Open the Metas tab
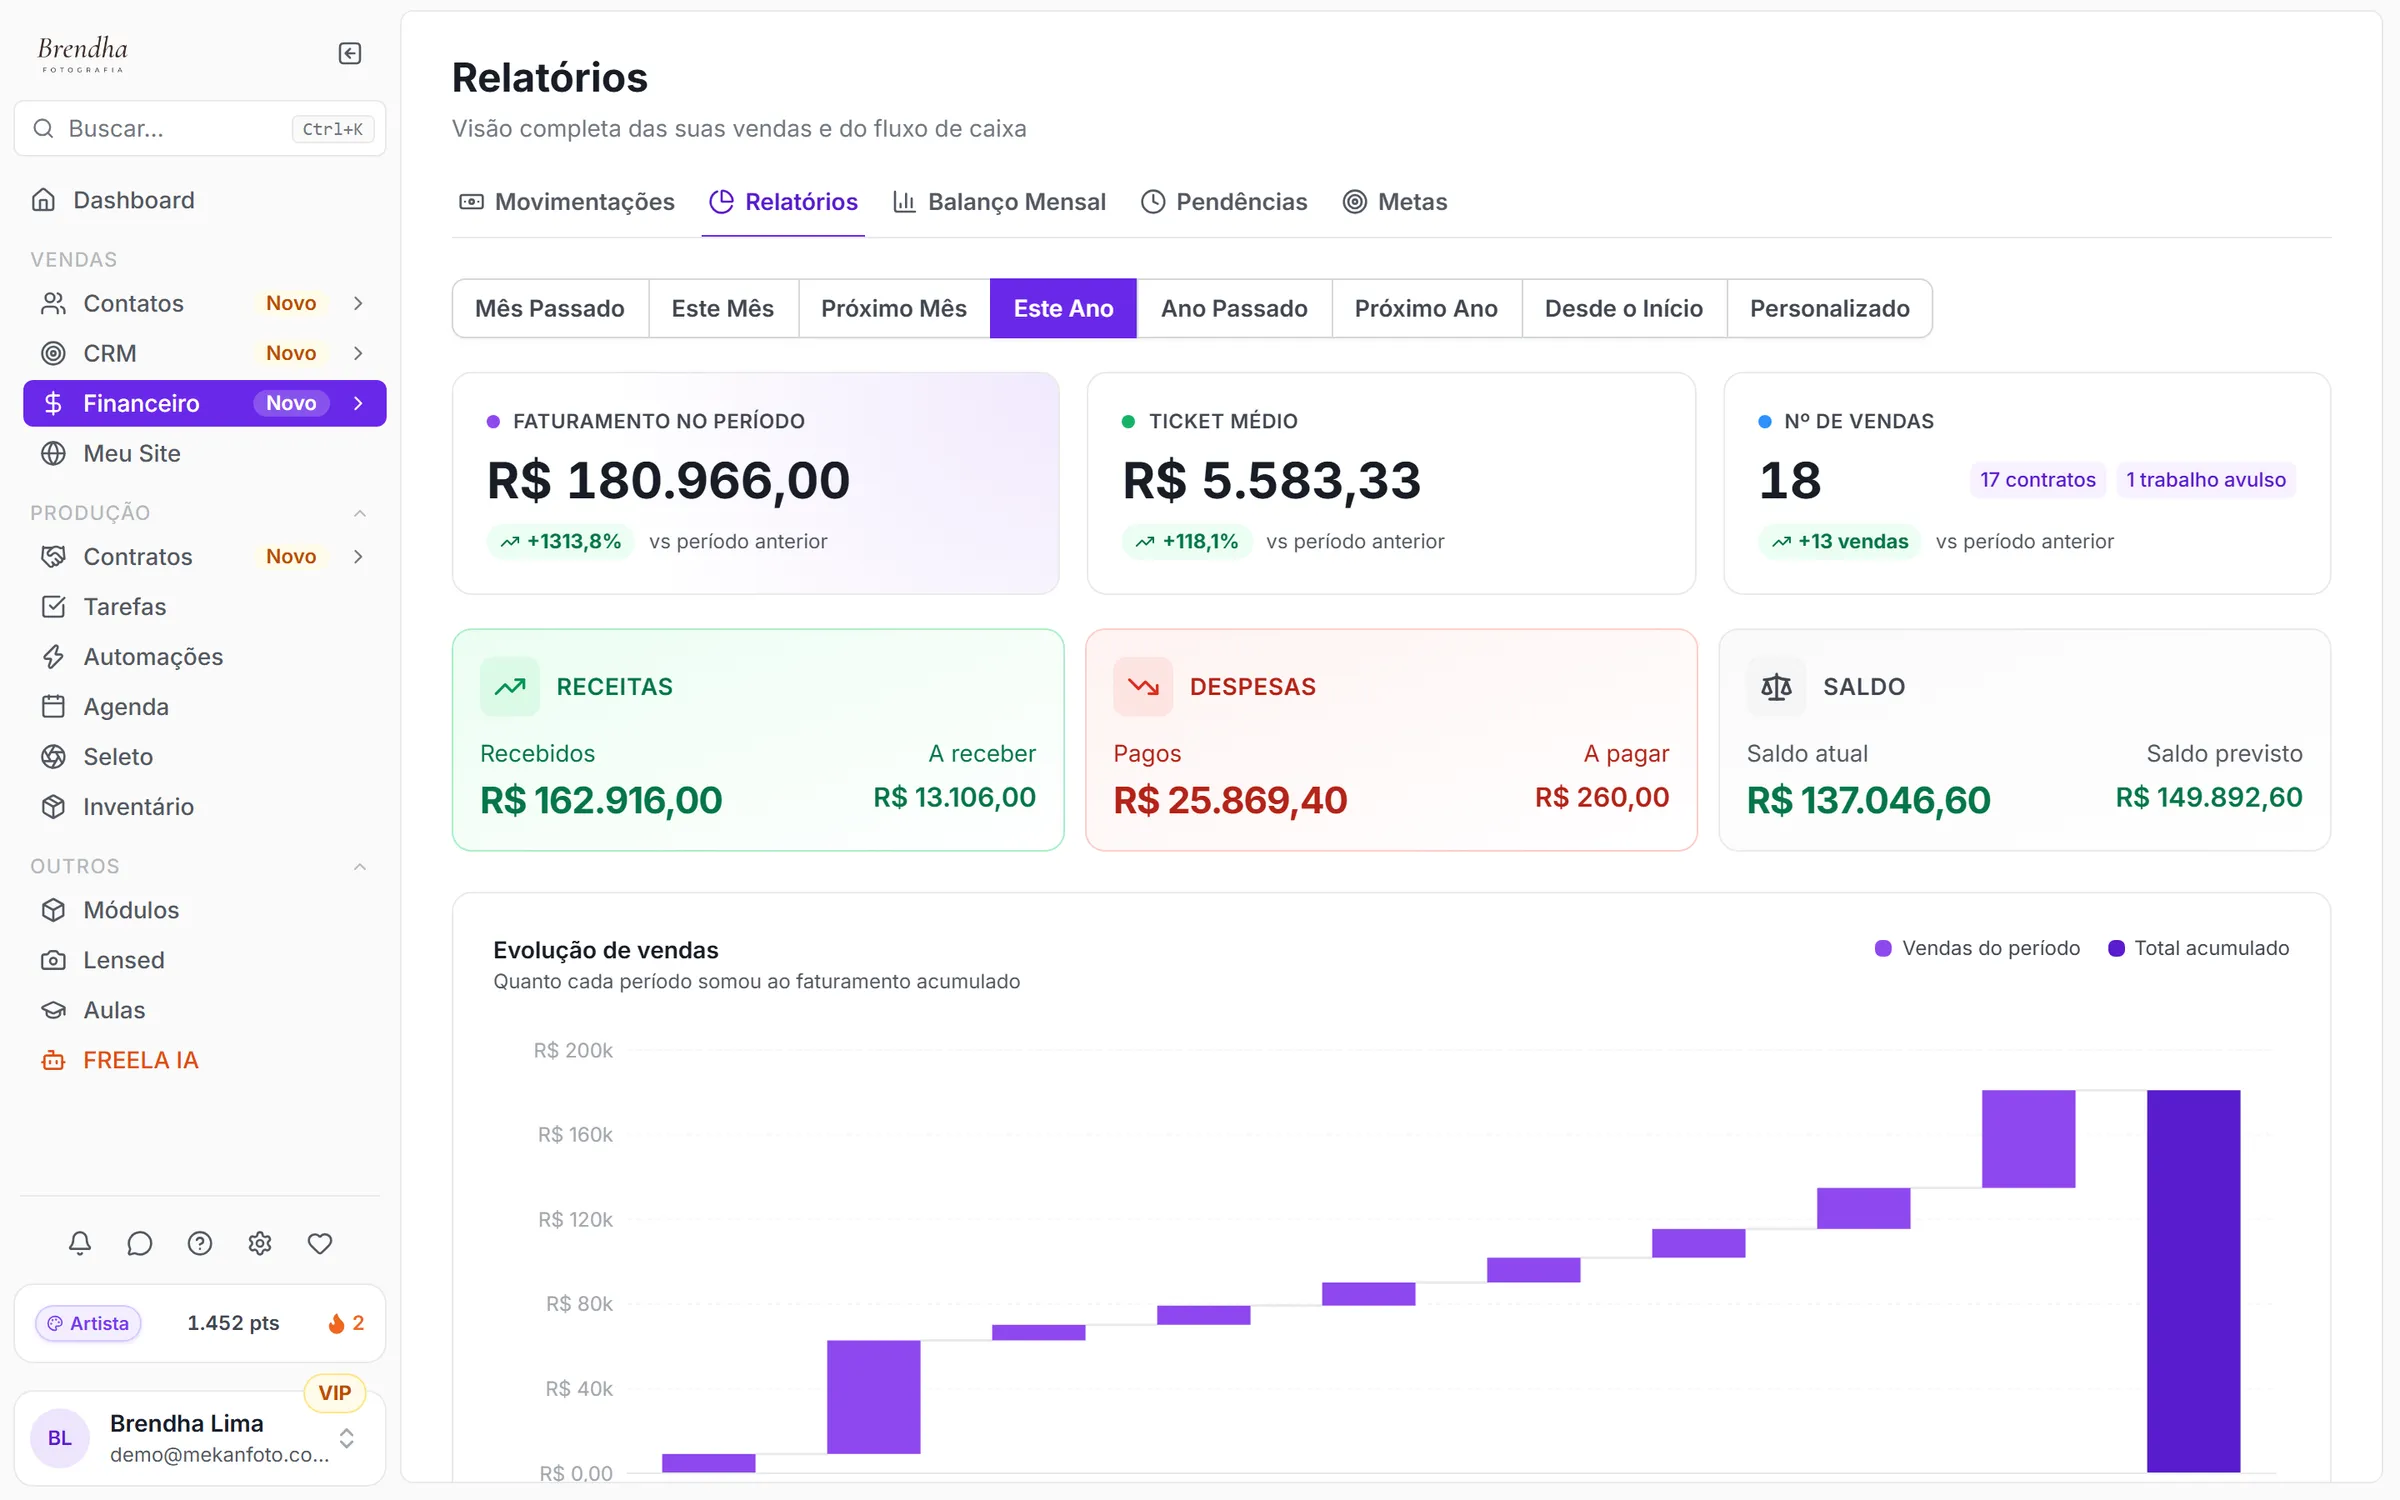The width and height of the screenshot is (2400, 1500). pos(1395,202)
